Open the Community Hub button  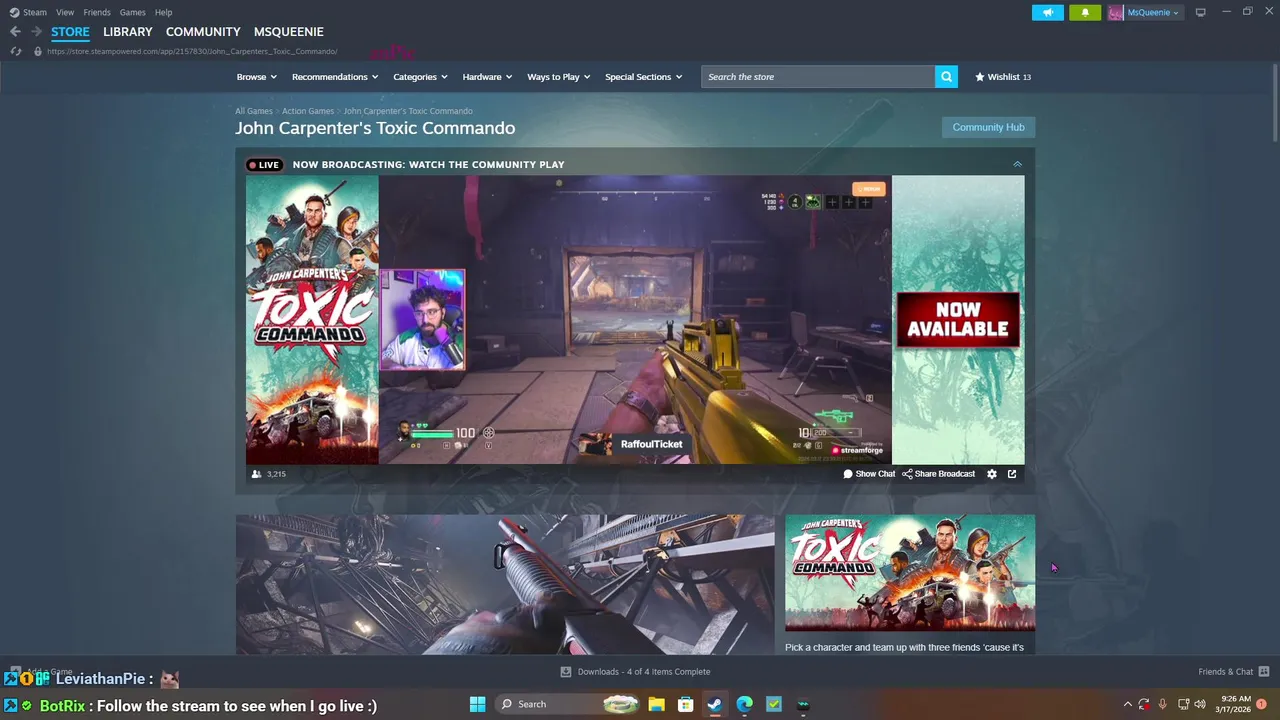[x=988, y=127]
